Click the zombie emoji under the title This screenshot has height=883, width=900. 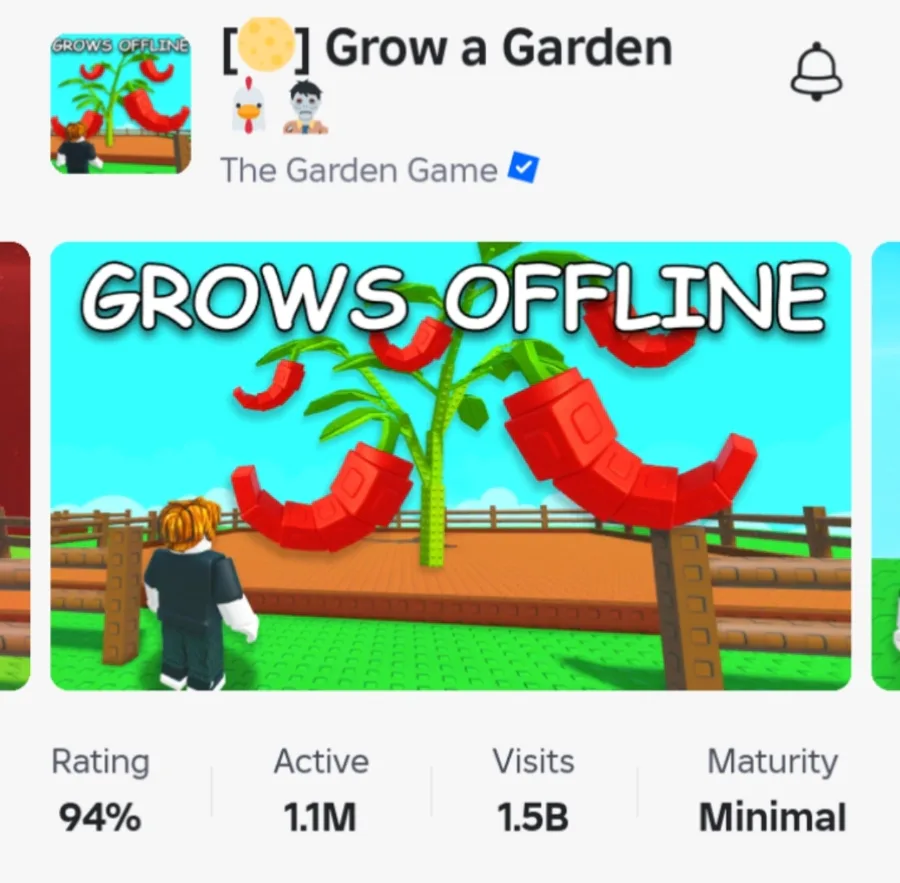click(305, 107)
